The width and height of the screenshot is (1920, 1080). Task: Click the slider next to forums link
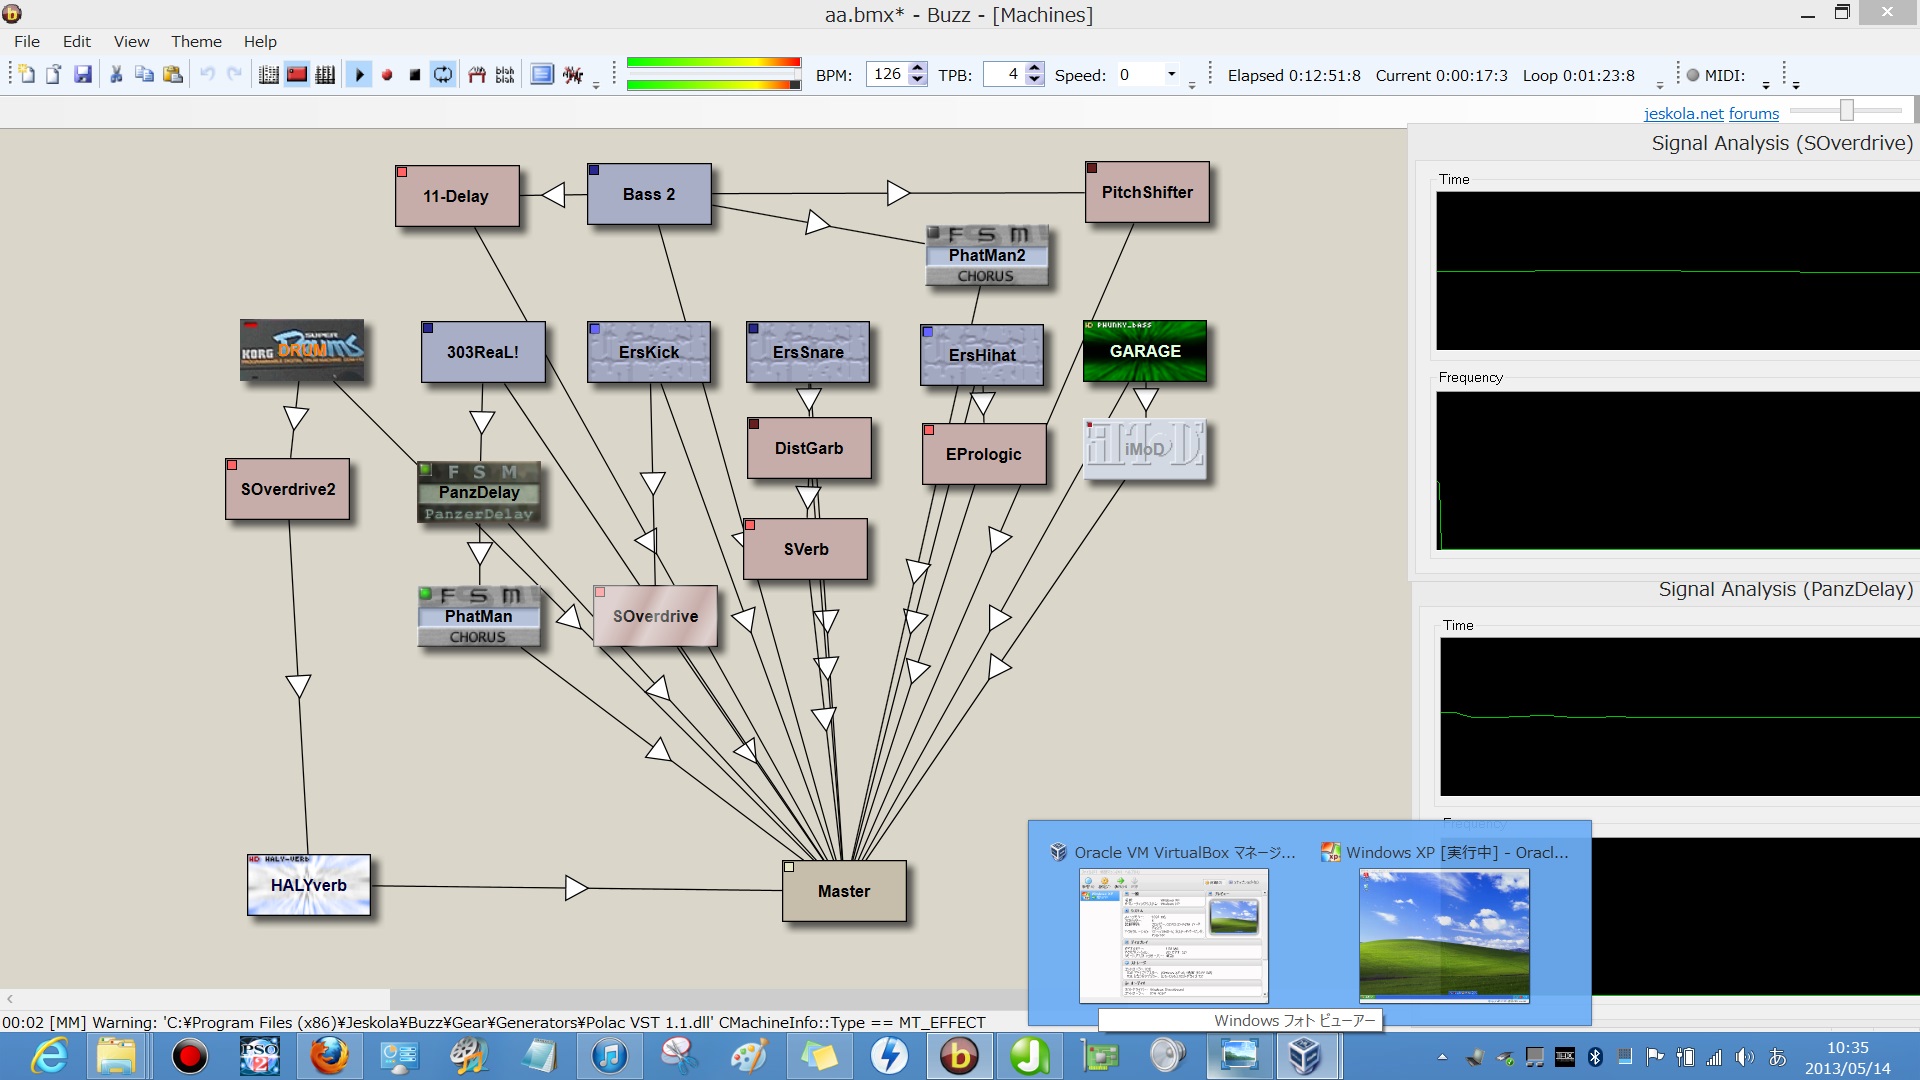click(1846, 110)
